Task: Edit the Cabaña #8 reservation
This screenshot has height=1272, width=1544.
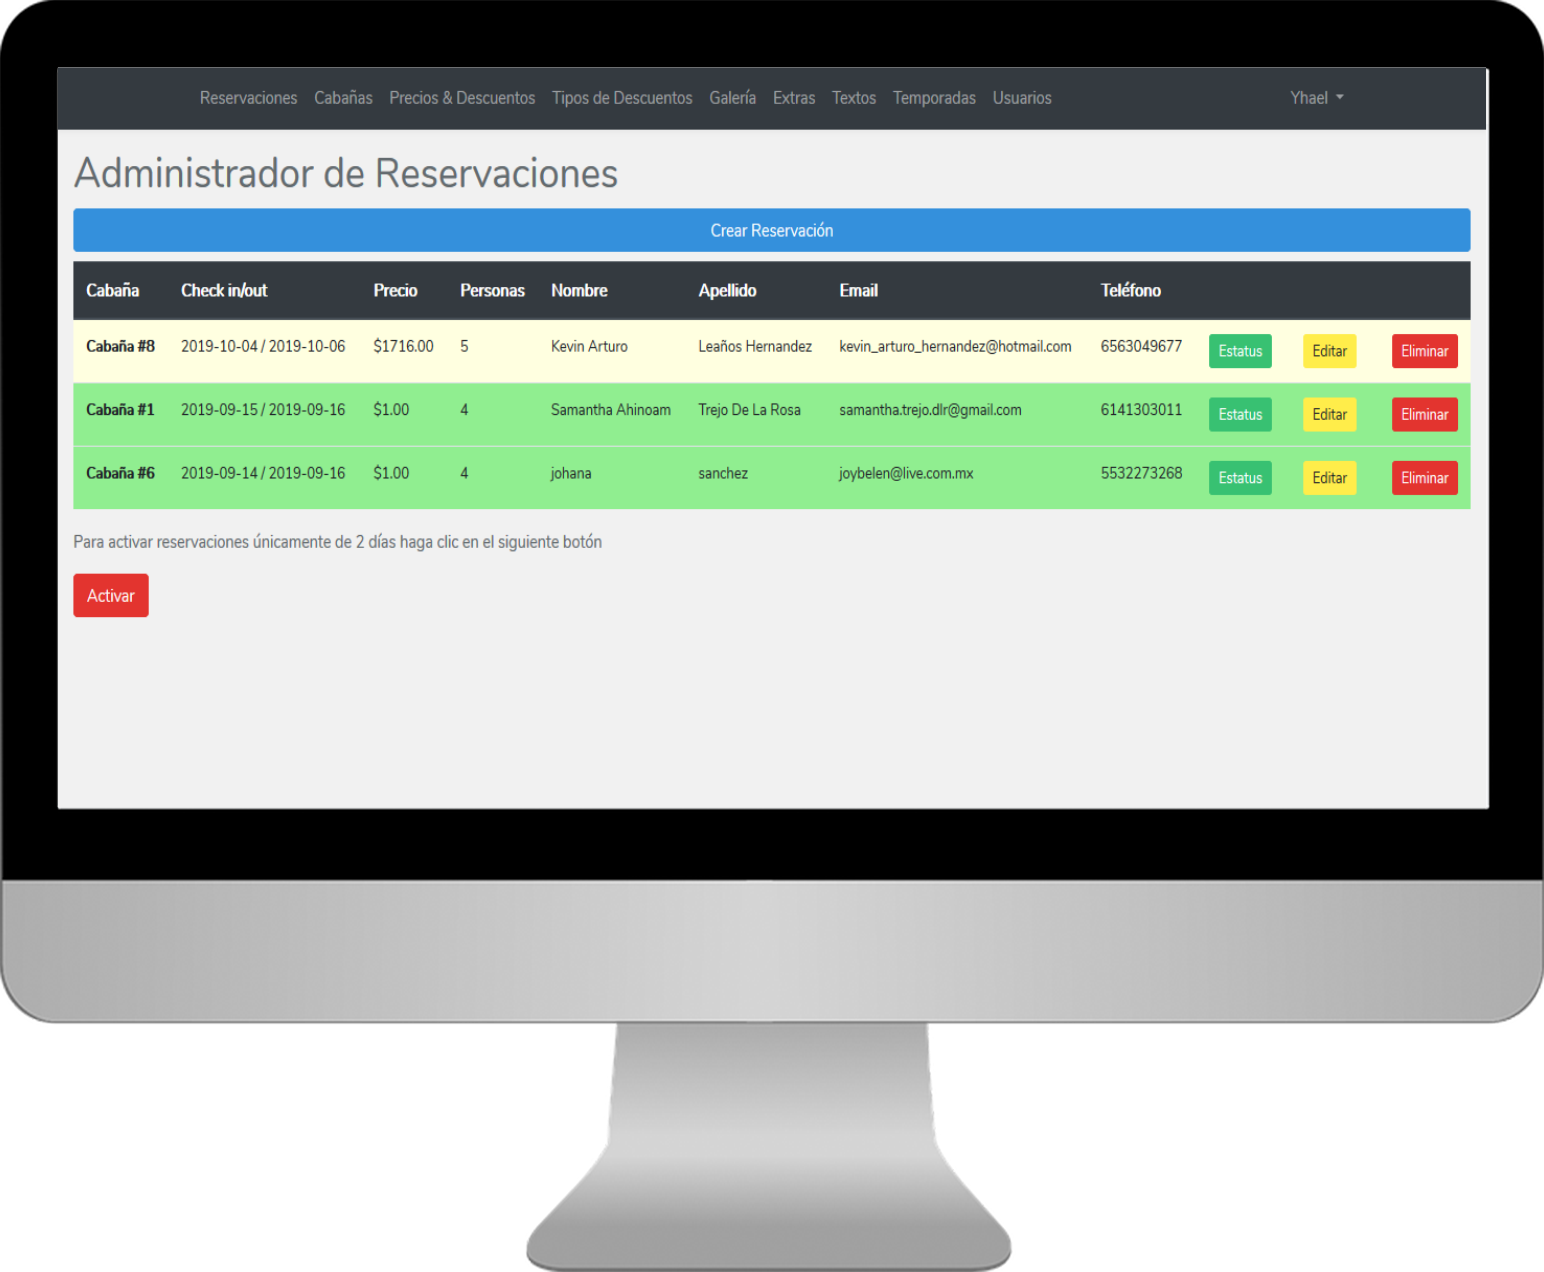Action: [1329, 351]
